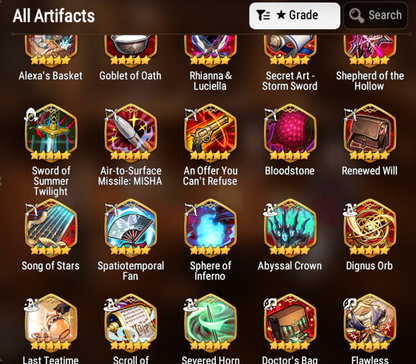Select the Severed Horn artifact
The width and height of the screenshot is (416, 364).
tap(210, 323)
